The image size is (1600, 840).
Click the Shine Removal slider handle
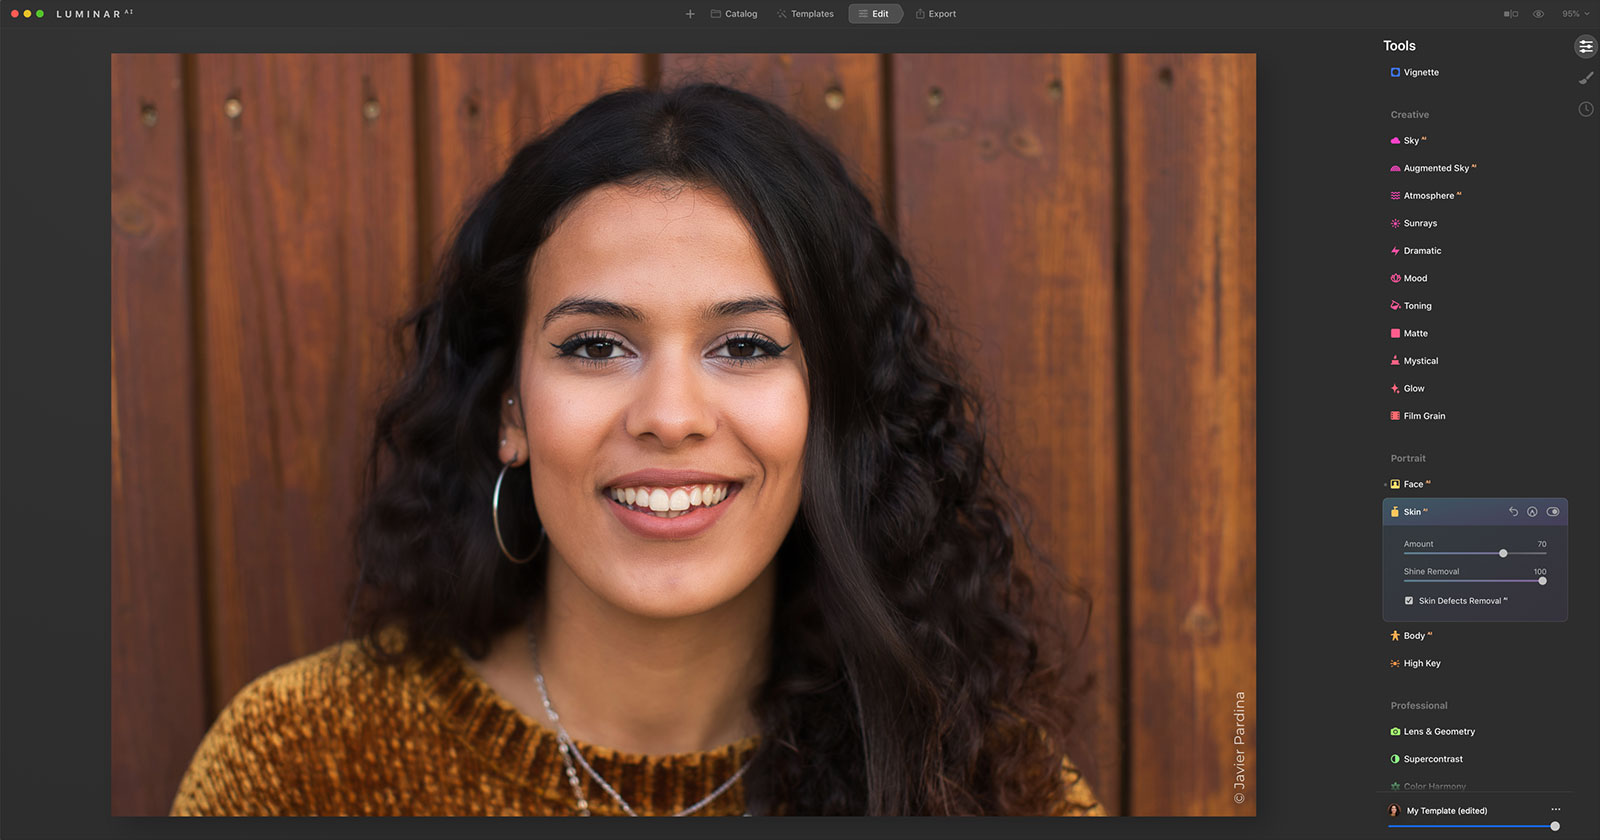click(1542, 581)
